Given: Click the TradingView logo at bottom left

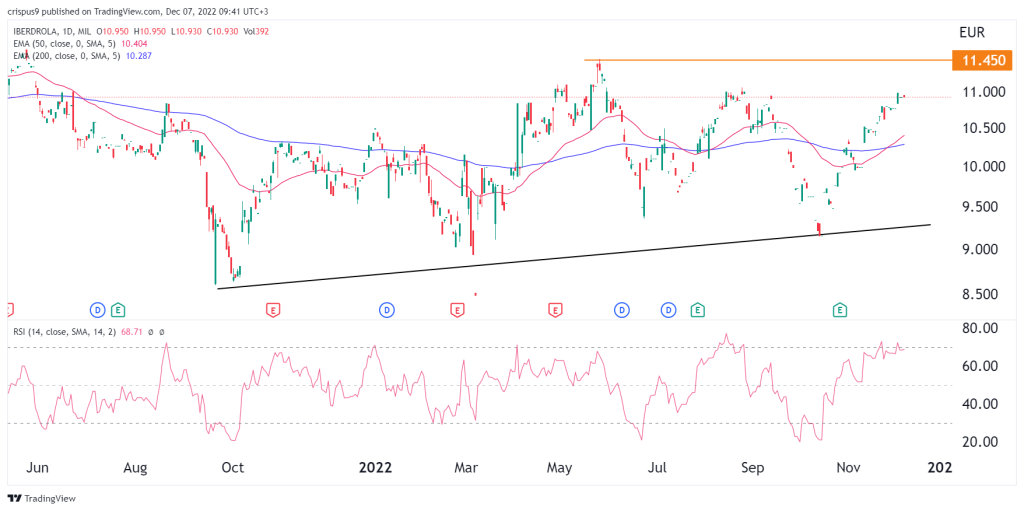Looking at the screenshot, I should [x=42, y=498].
